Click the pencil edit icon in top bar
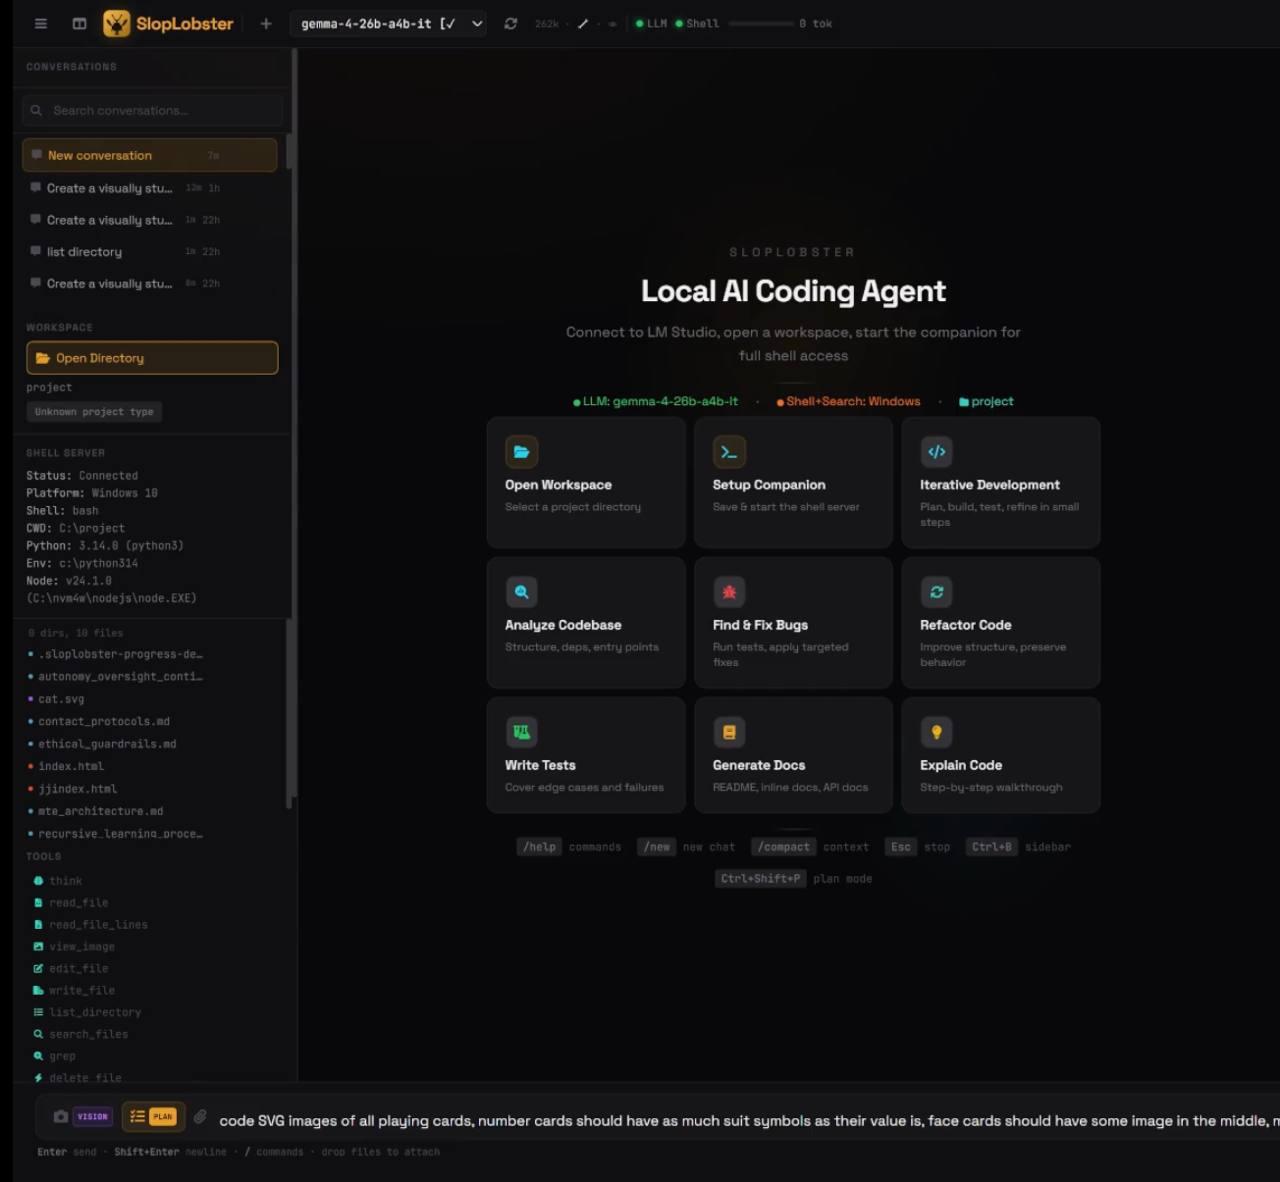The width and height of the screenshot is (1280, 1182). point(583,23)
